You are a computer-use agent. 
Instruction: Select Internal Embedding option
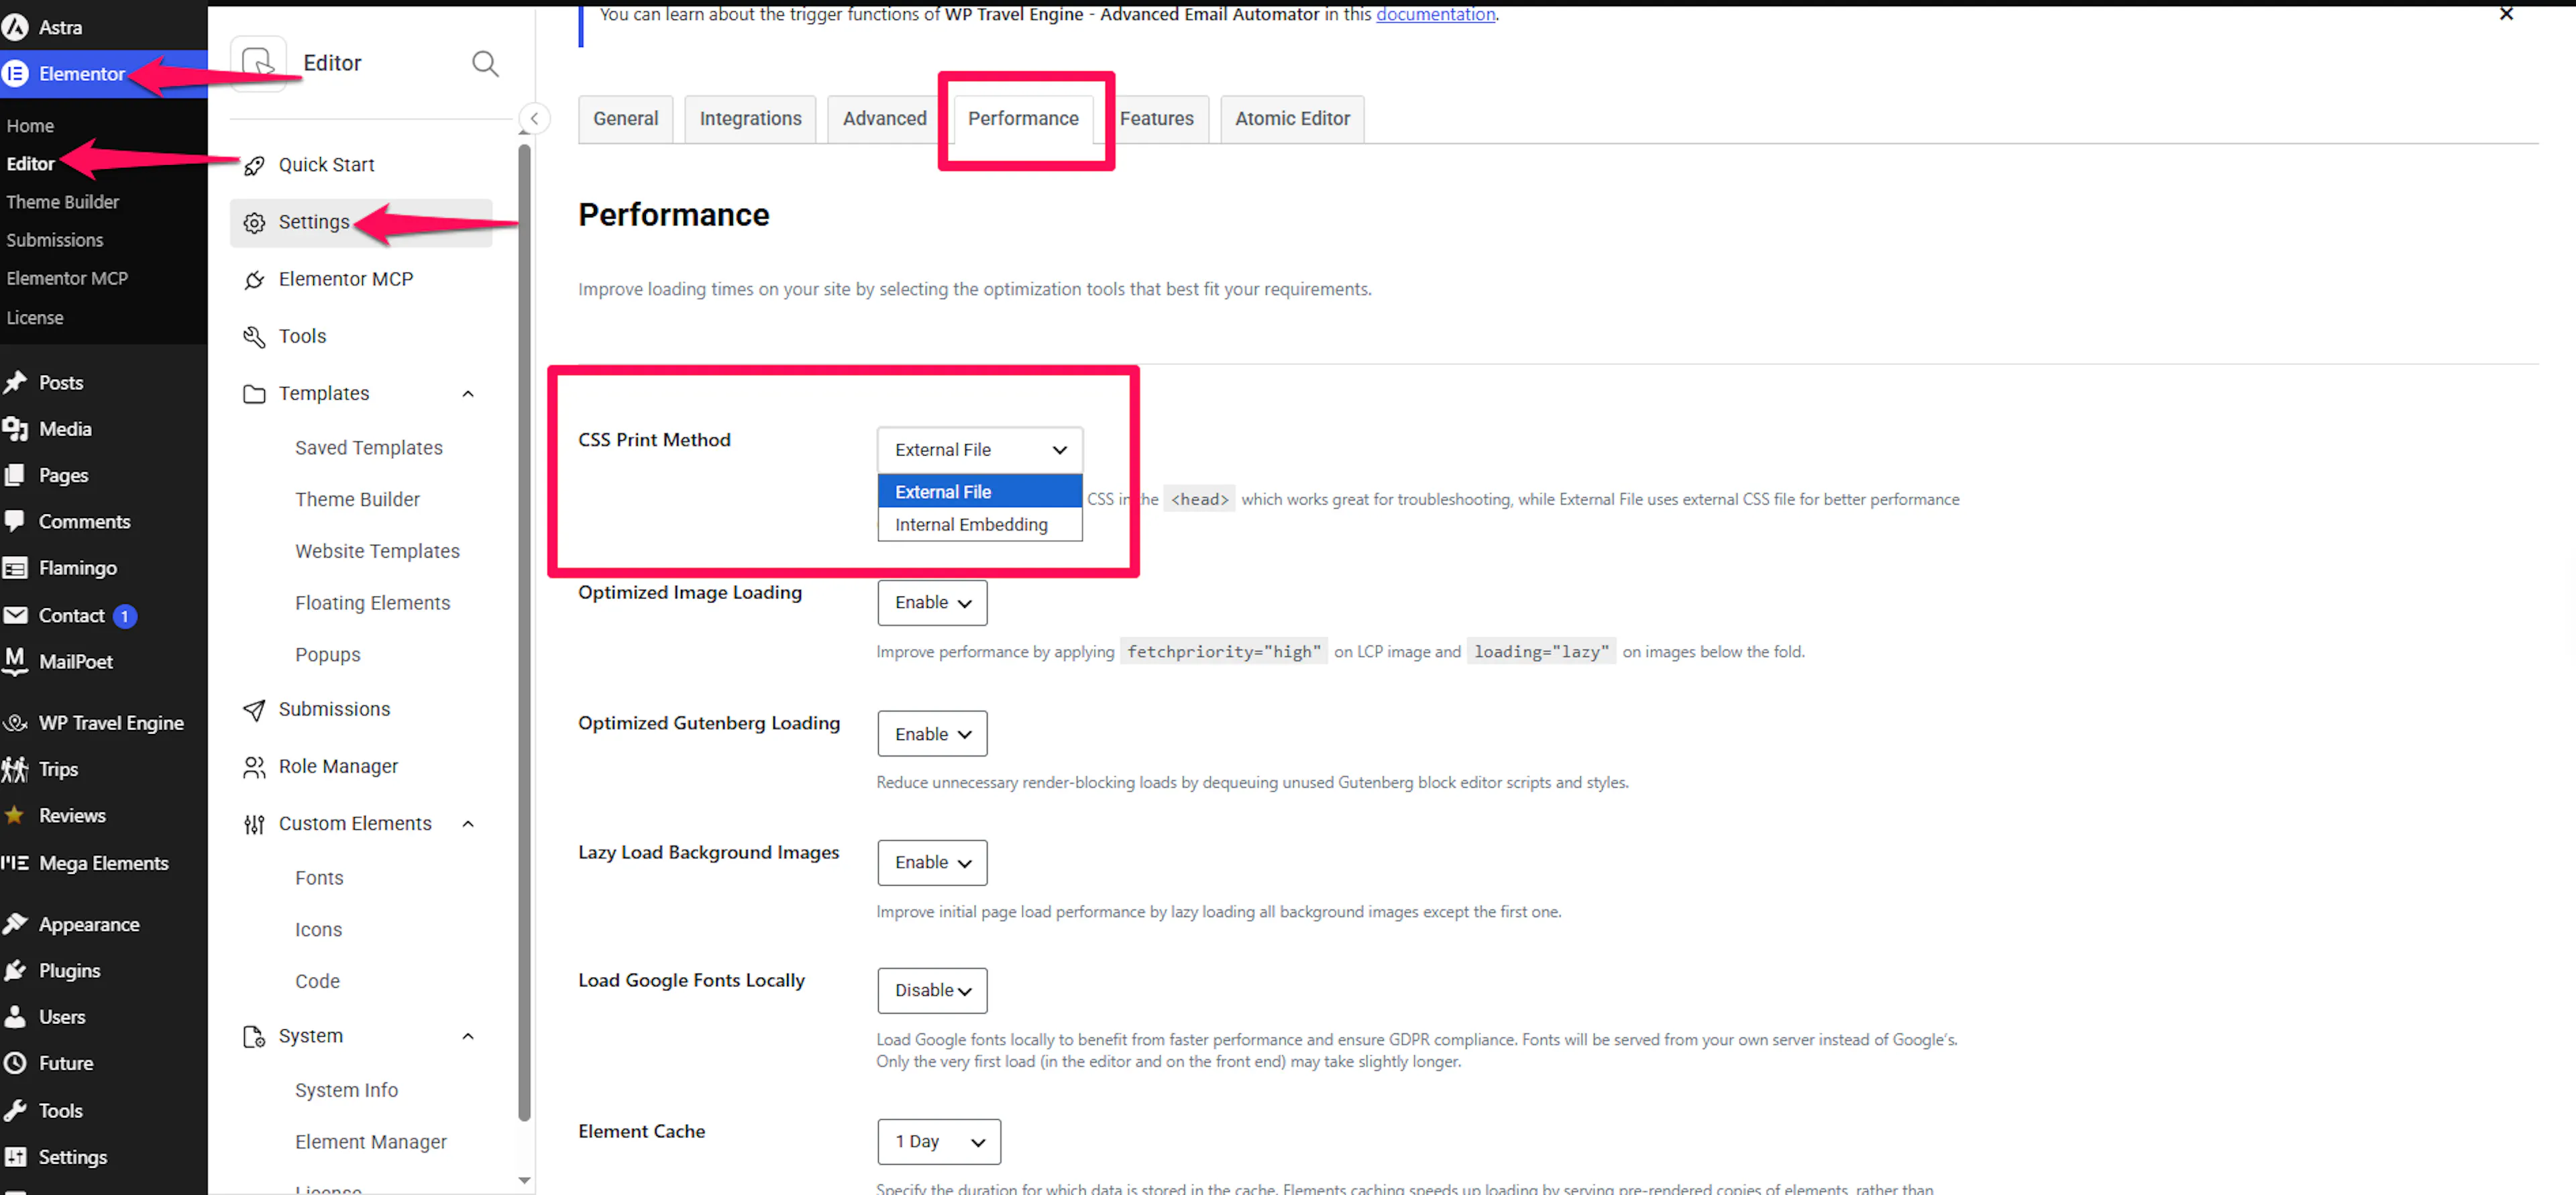click(979, 525)
